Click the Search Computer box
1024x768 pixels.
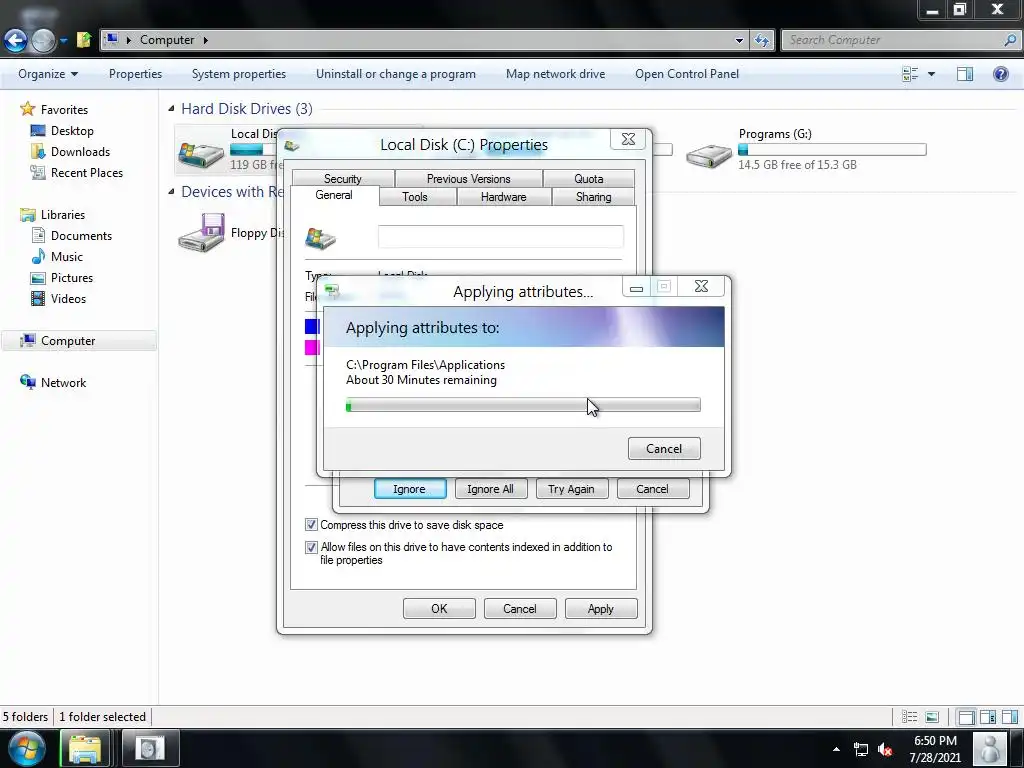pos(900,40)
